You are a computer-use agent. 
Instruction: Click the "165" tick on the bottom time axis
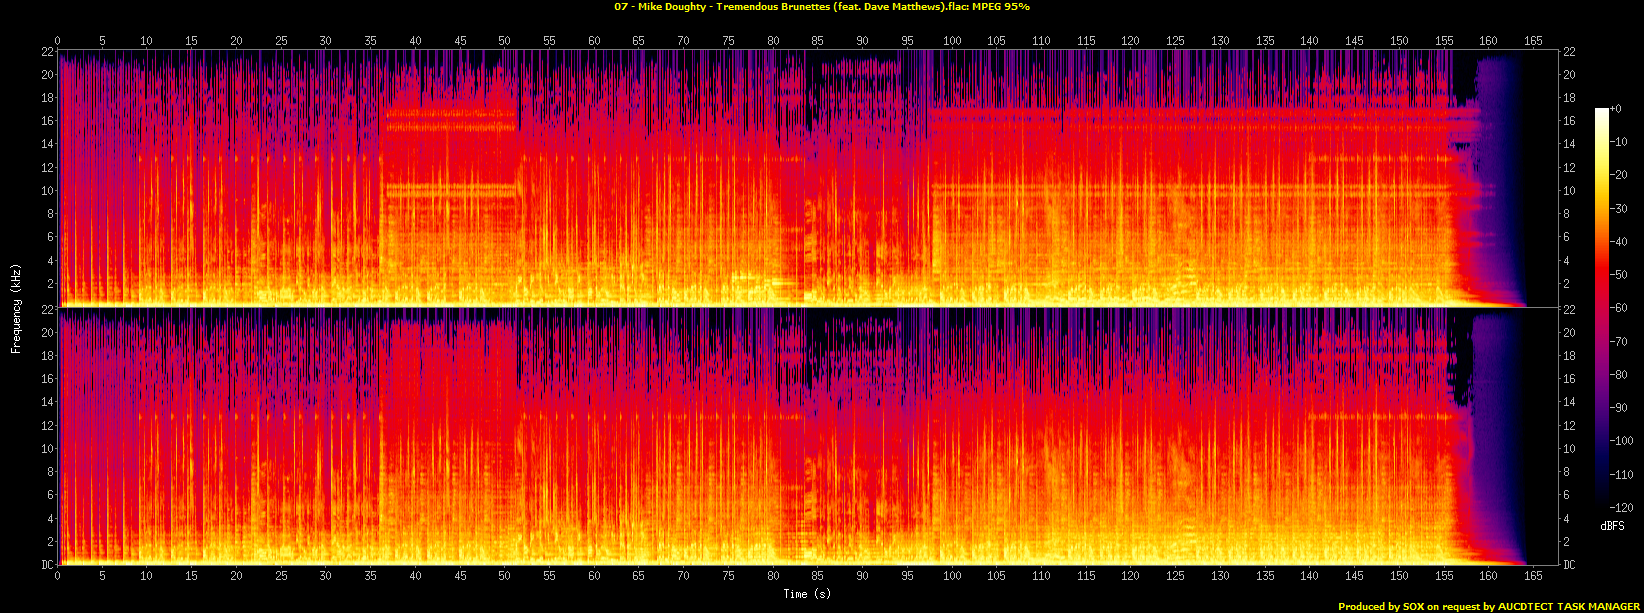1533,574
